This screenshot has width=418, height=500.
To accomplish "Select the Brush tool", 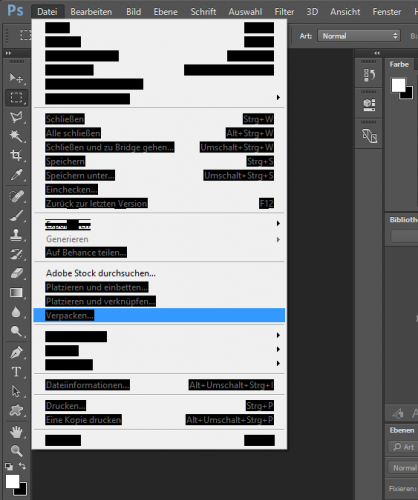I will coord(16,216).
